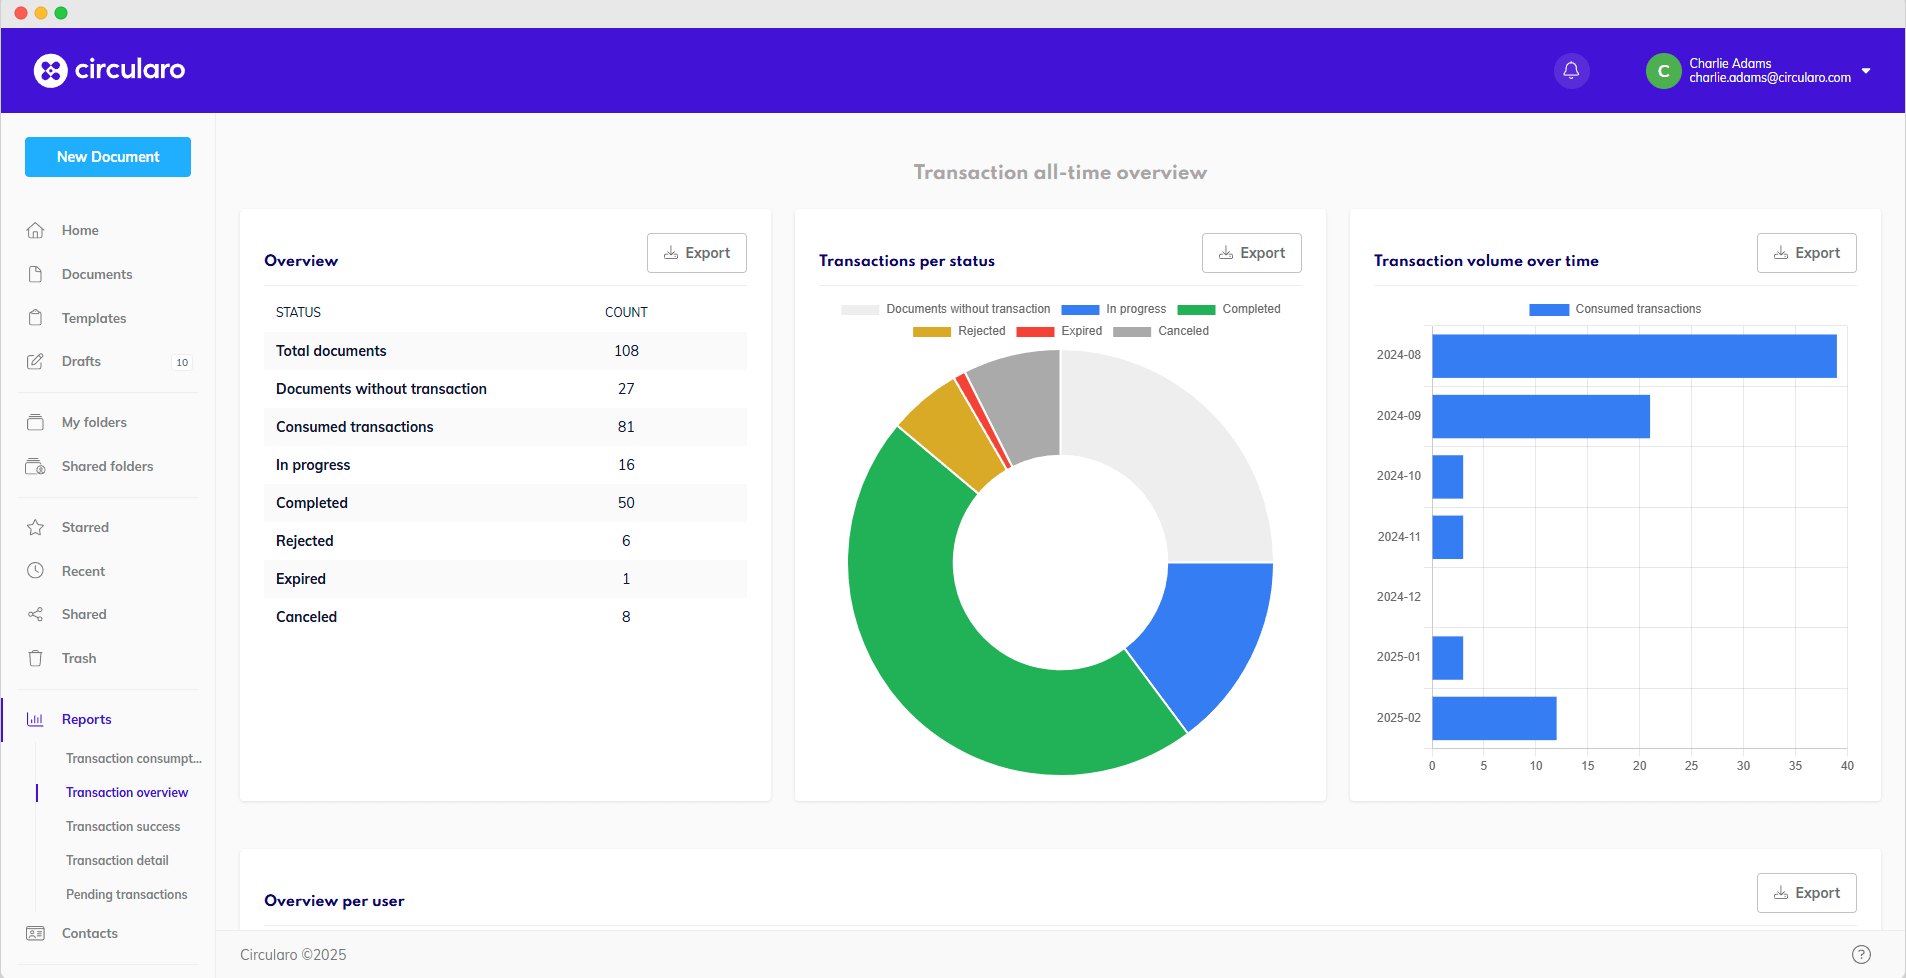Open Transaction success report
The height and width of the screenshot is (978, 1906).
[x=123, y=826]
